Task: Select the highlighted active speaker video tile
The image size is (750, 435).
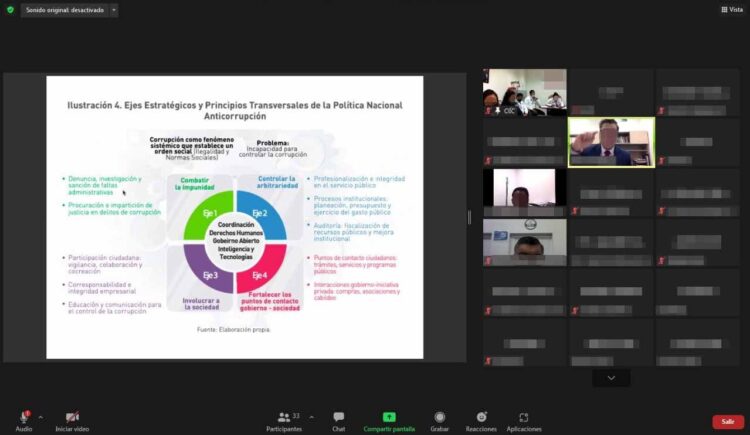Action: [x=611, y=142]
